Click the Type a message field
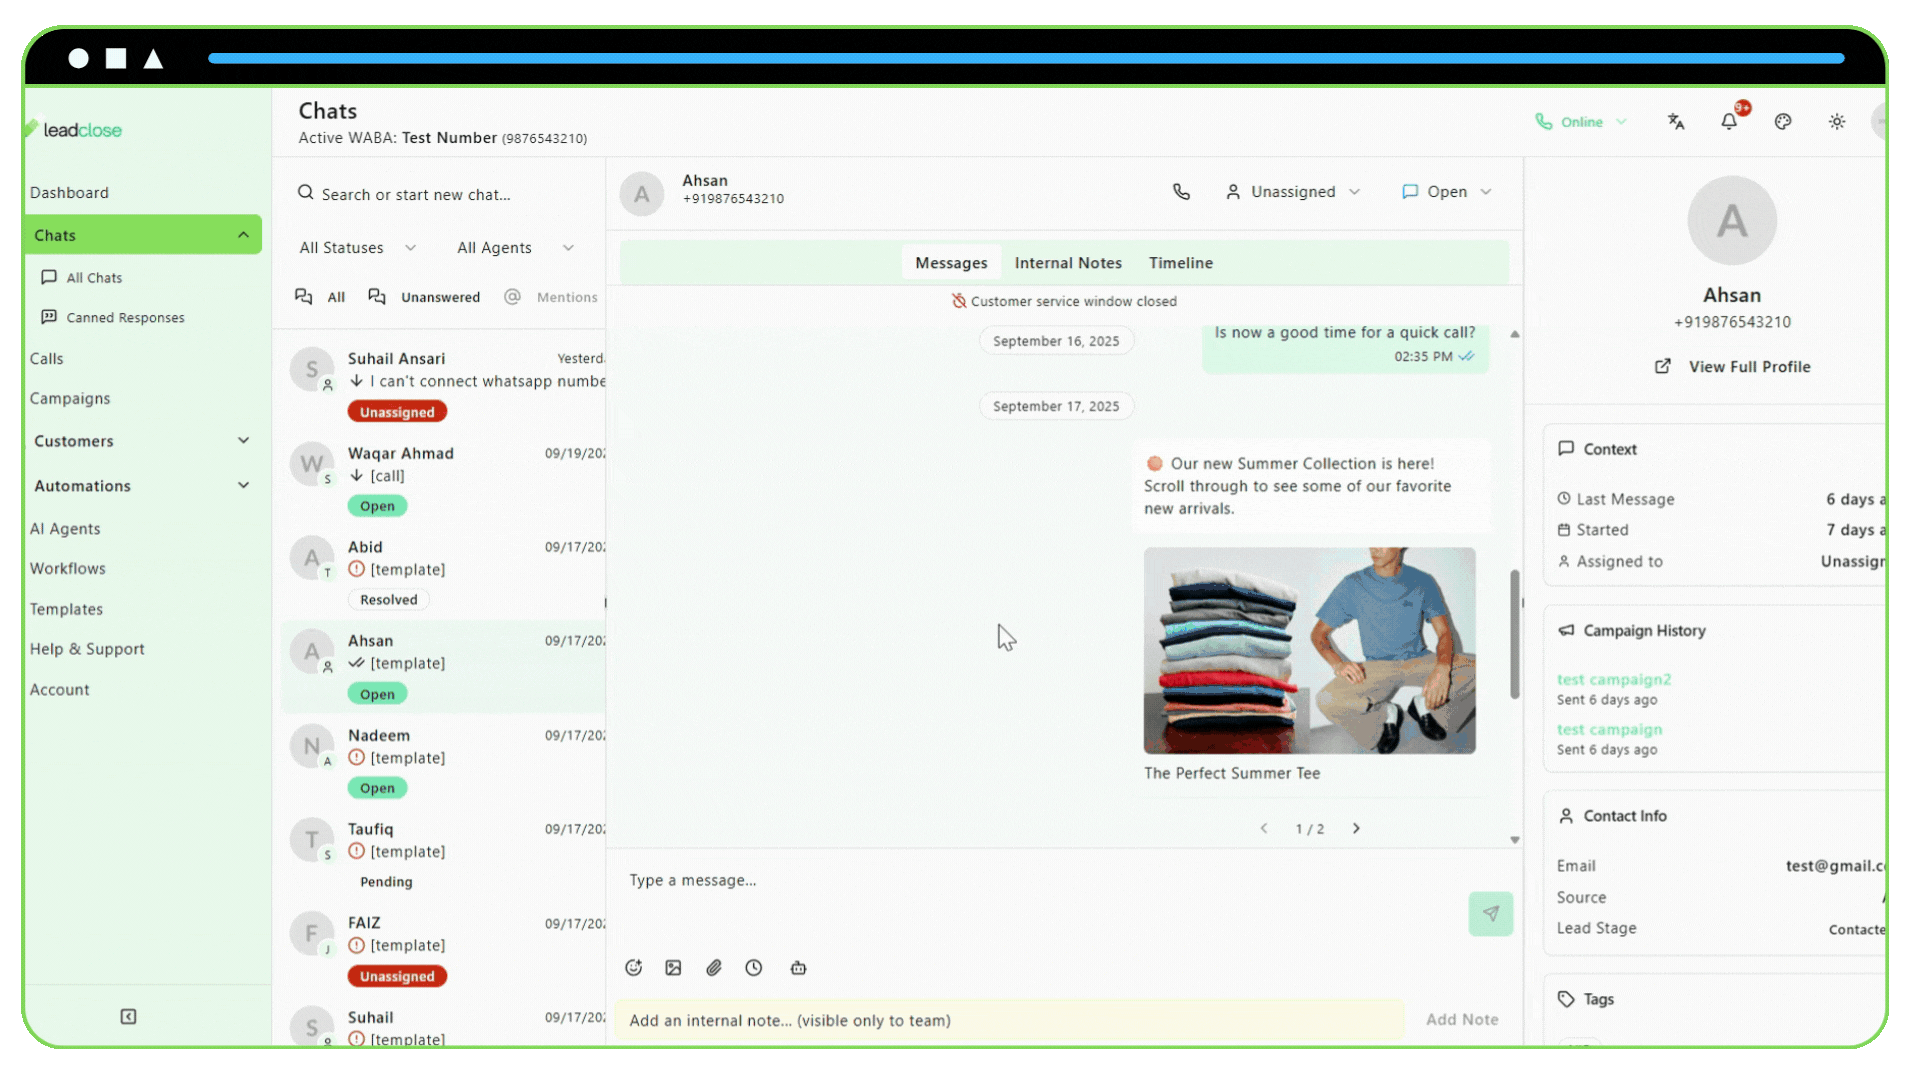 tap(1040, 881)
